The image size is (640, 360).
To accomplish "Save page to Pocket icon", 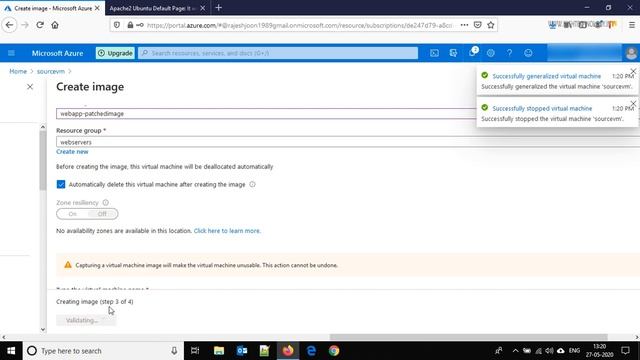I will [x=478, y=25].
